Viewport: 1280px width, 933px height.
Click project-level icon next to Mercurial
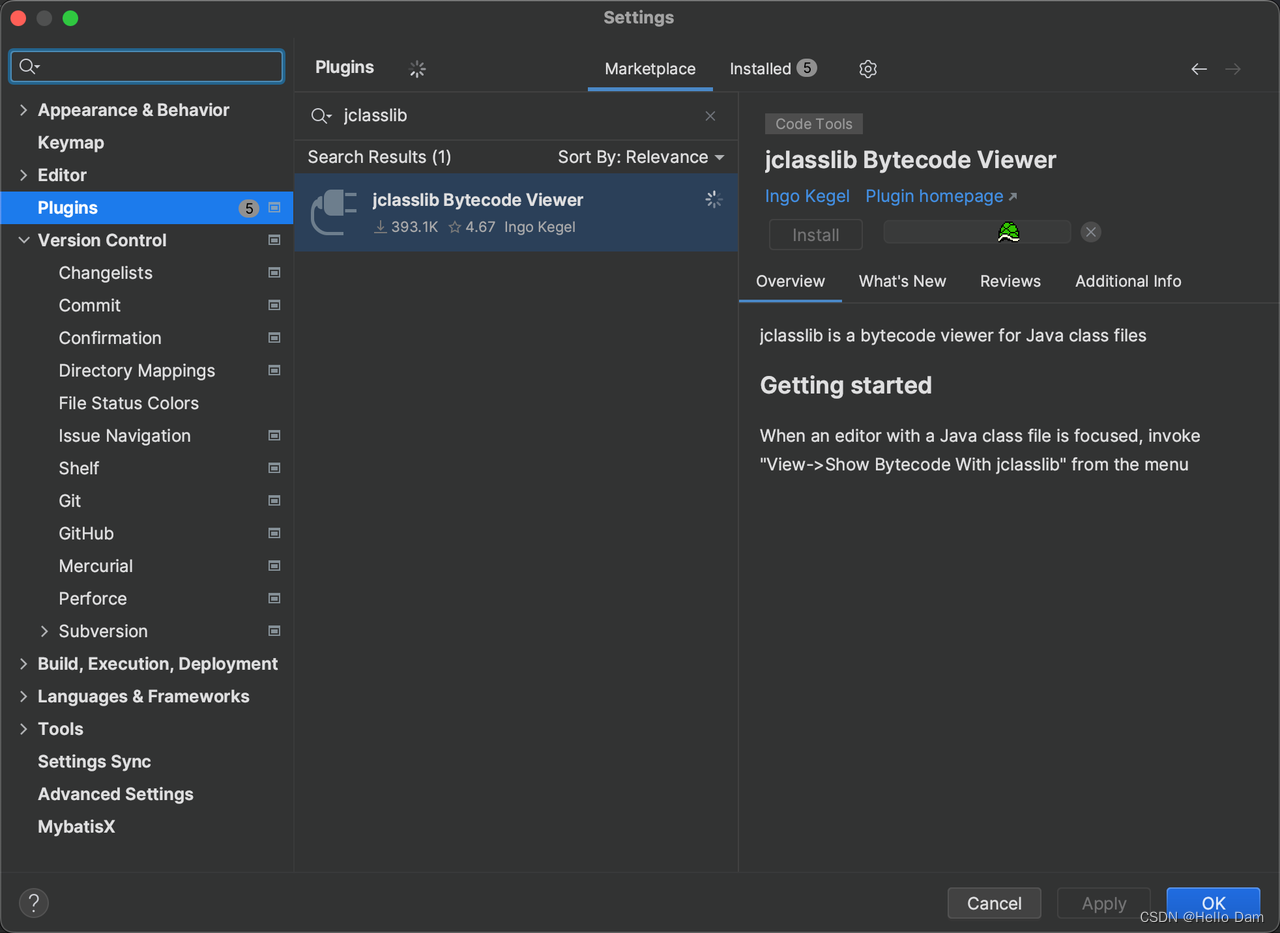pos(274,566)
